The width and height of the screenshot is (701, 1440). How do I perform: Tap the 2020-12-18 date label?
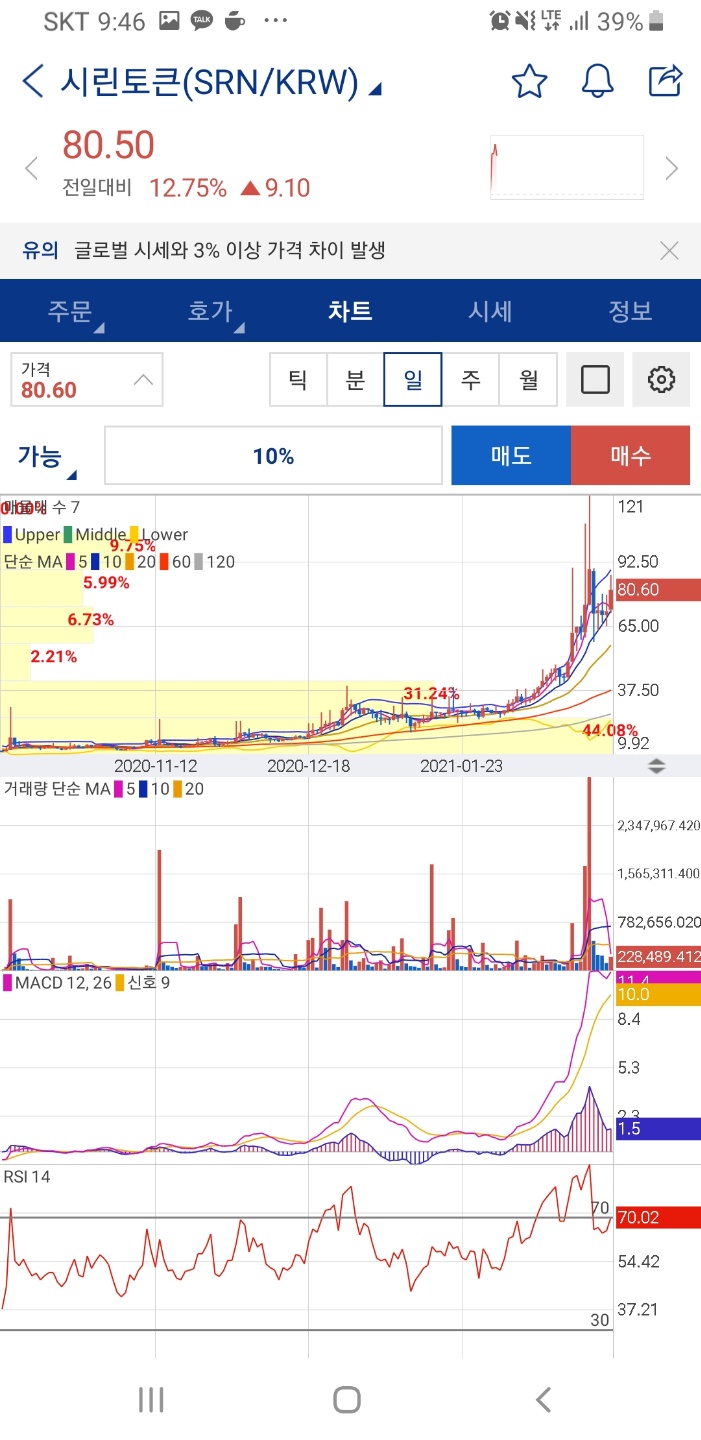tap(309, 766)
